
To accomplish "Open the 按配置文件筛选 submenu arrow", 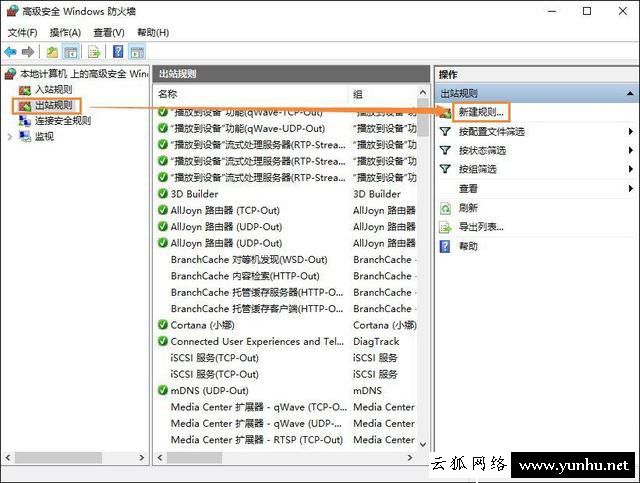I will pyautogui.click(x=631, y=131).
